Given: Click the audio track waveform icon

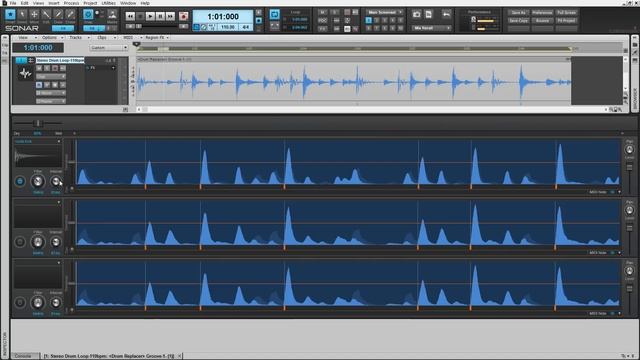Looking at the screenshot, I should tap(25, 73).
